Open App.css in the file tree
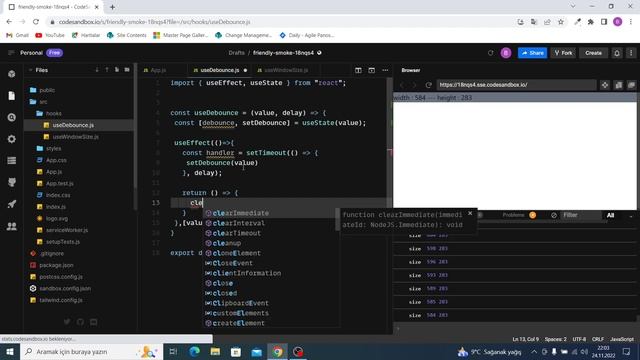640x360 pixels. 56,160
